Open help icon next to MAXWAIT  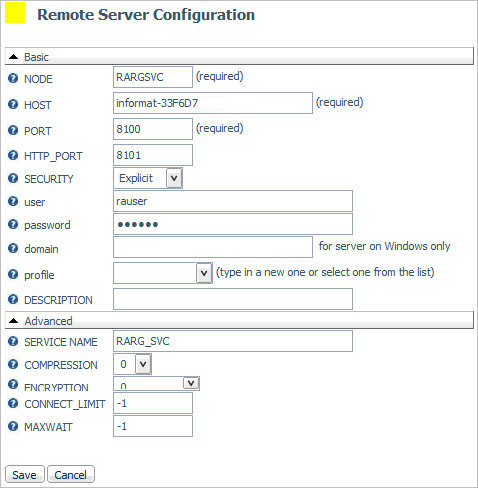[13, 426]
